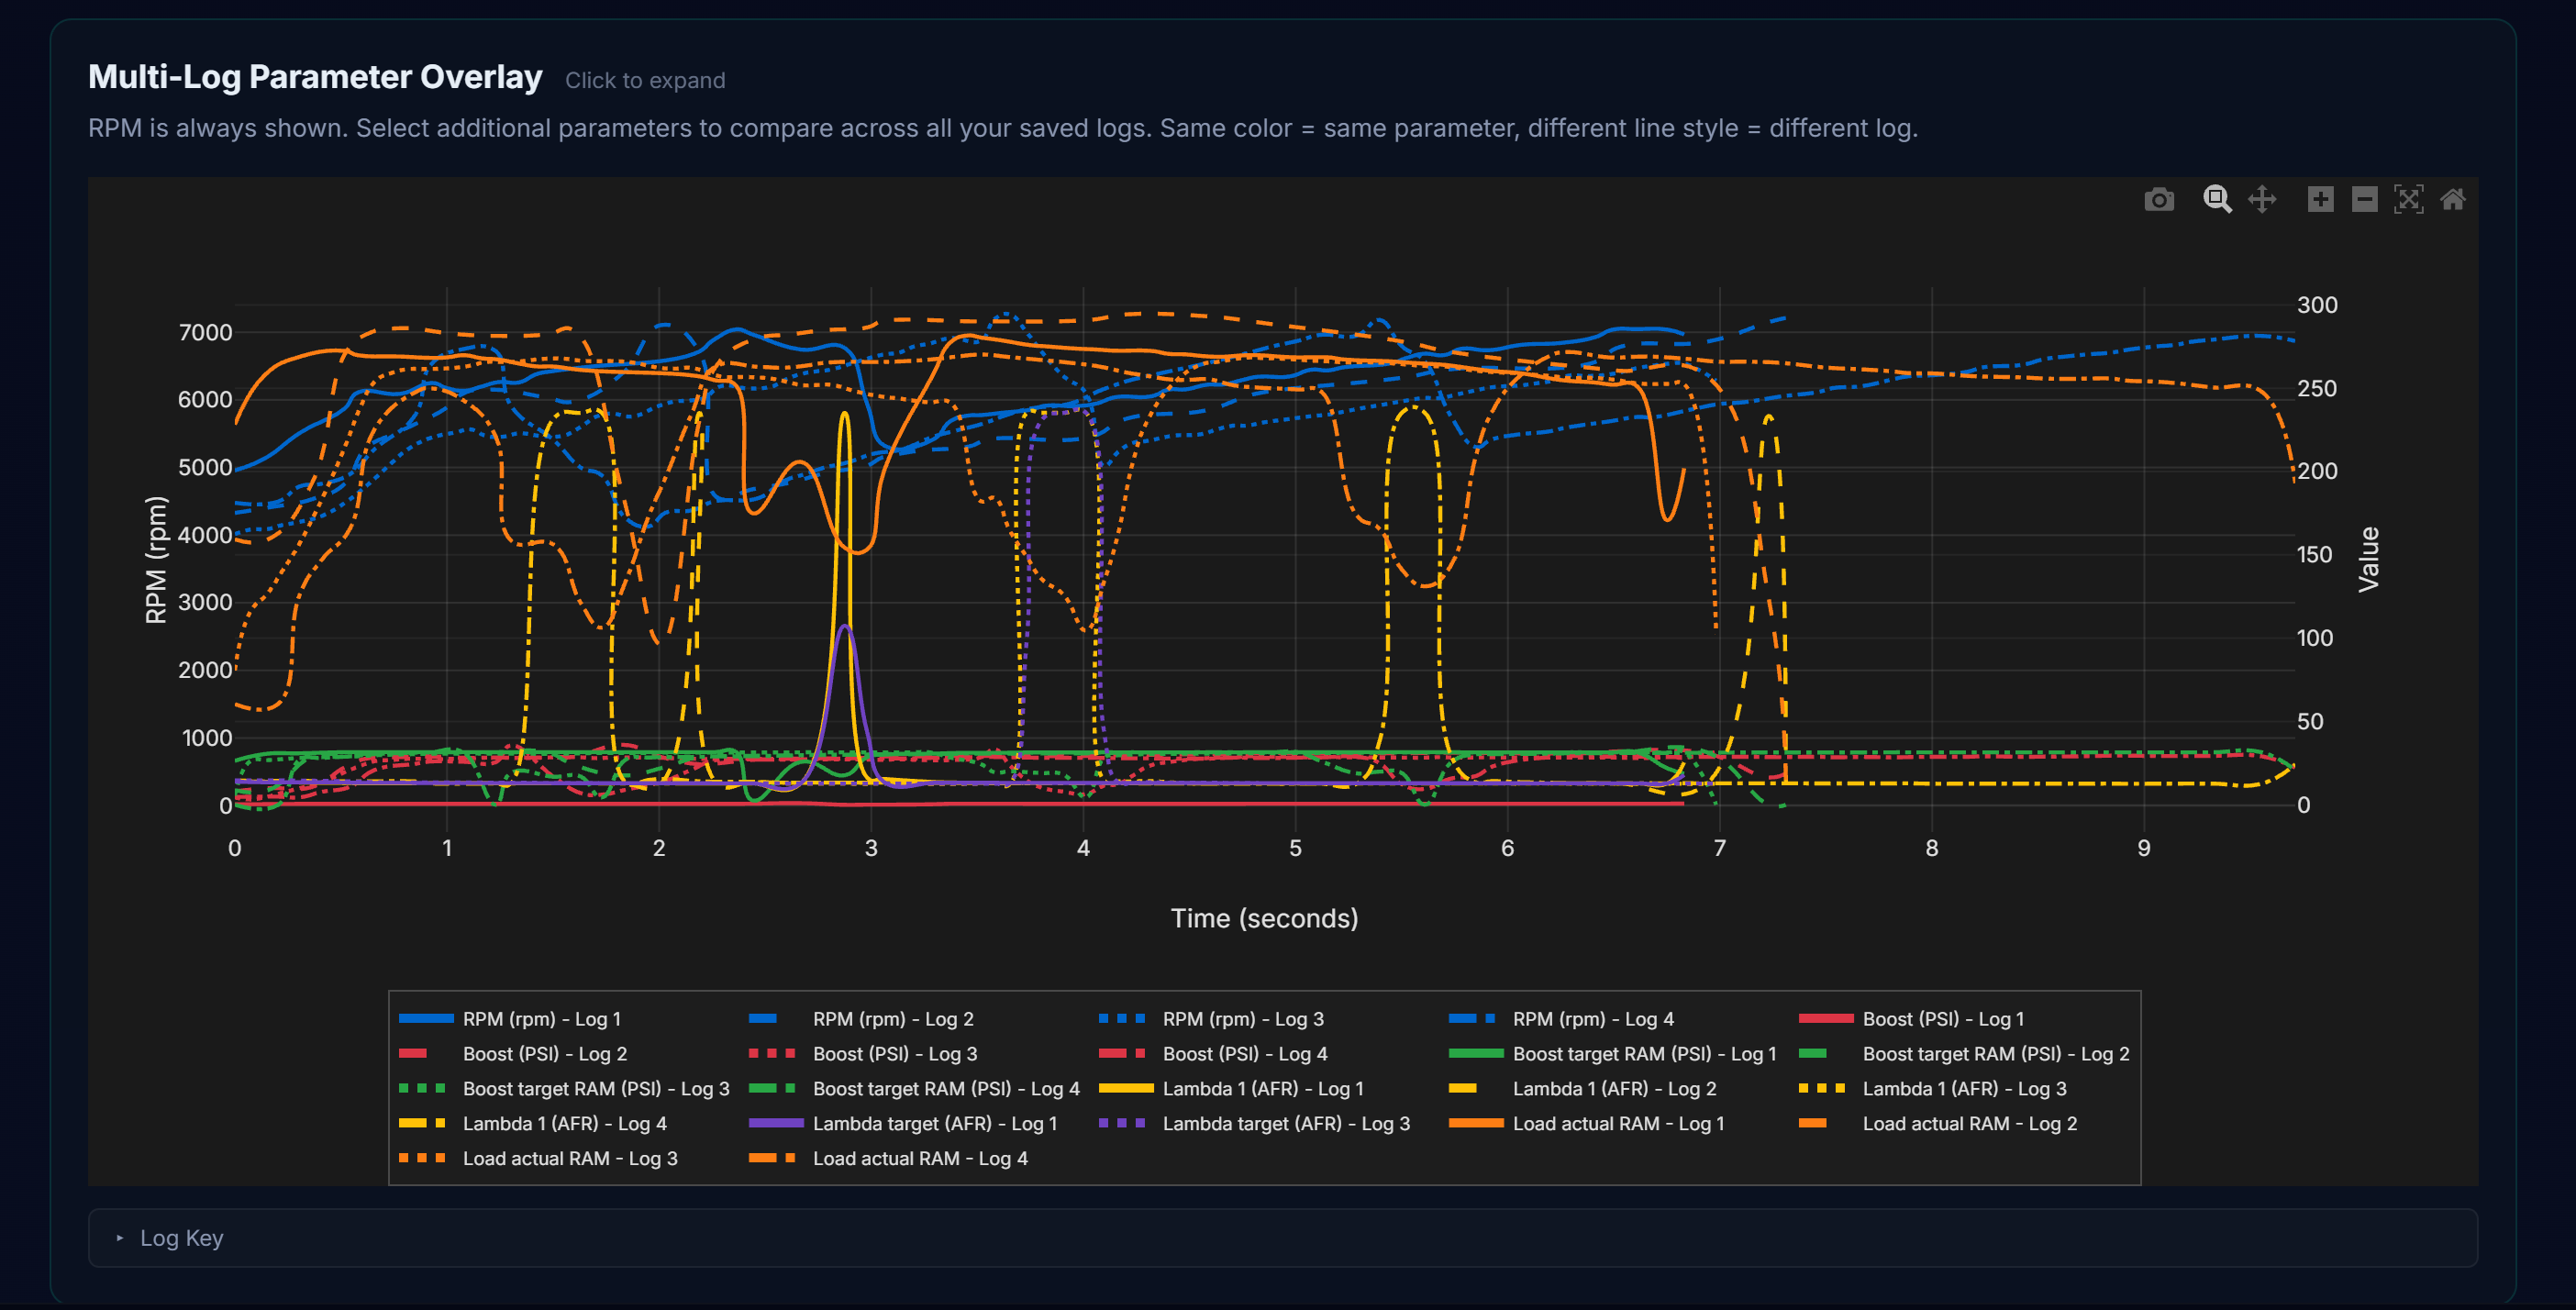2576x1310 pixels.
Task: Toggle Boost target RAM (PSI) - Log 2
Action: [x=1964, y=1054]
